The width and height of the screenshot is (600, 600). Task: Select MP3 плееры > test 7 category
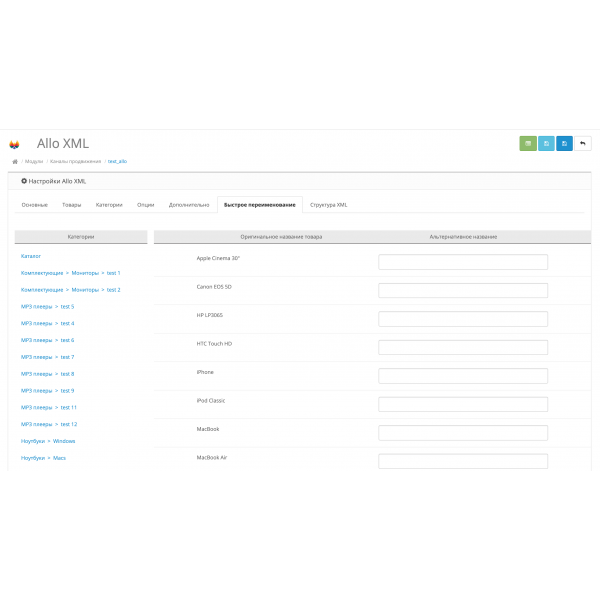pyautogui.click(x=47, y=357)
